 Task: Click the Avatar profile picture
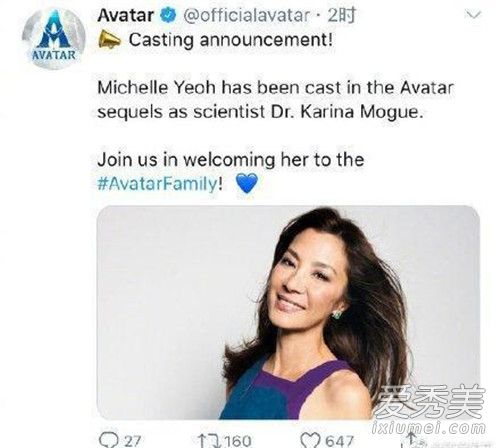(x=54, y=39)
